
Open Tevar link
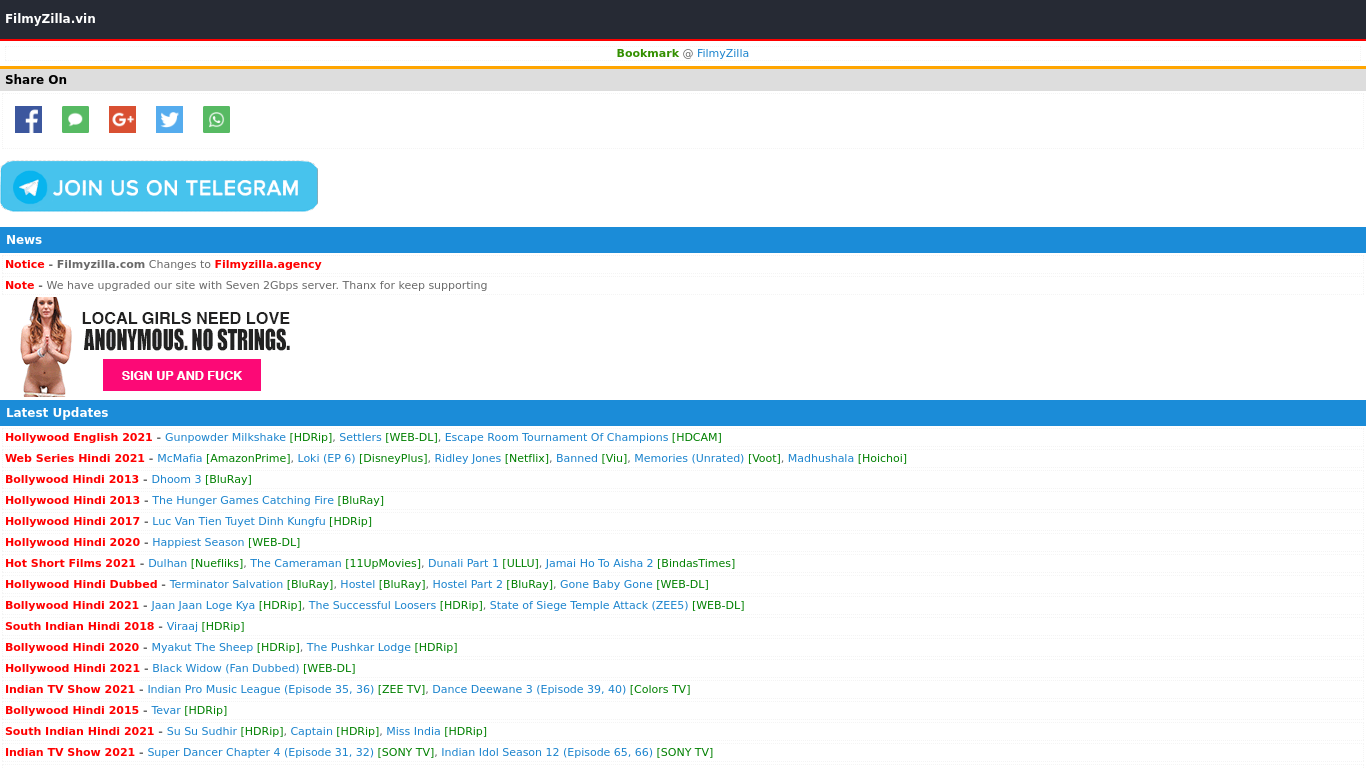(x=166, y=711)
